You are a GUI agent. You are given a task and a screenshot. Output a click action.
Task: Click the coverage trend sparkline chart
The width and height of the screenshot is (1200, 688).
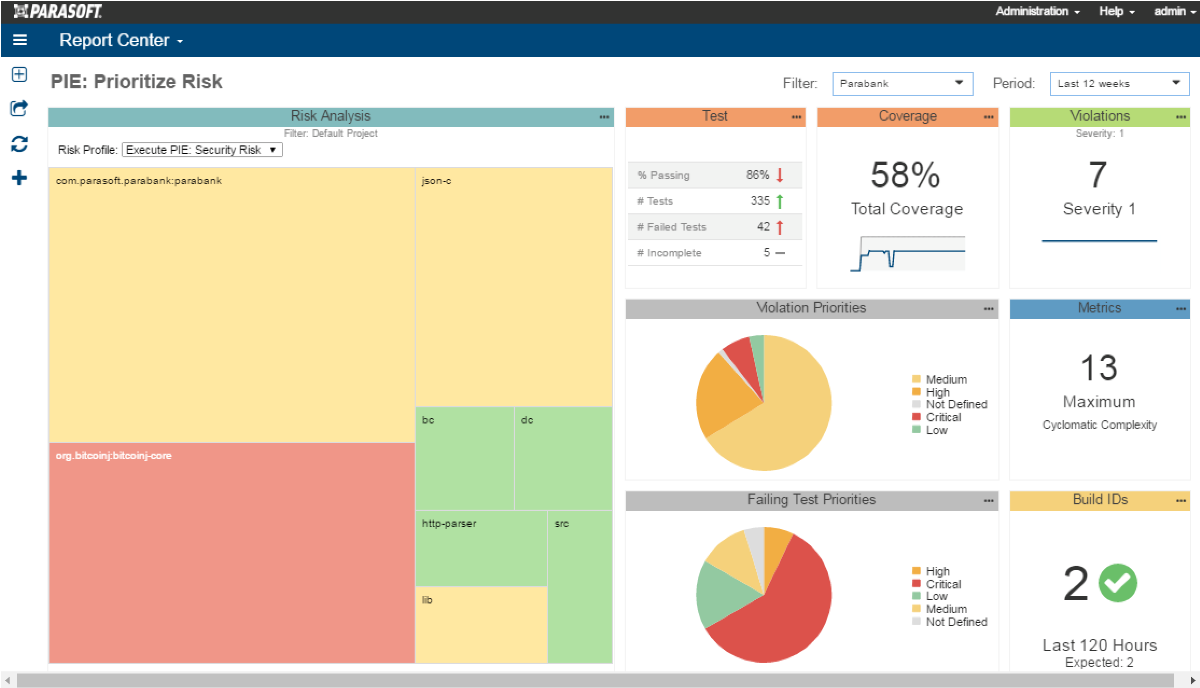[x=908, y=254]
